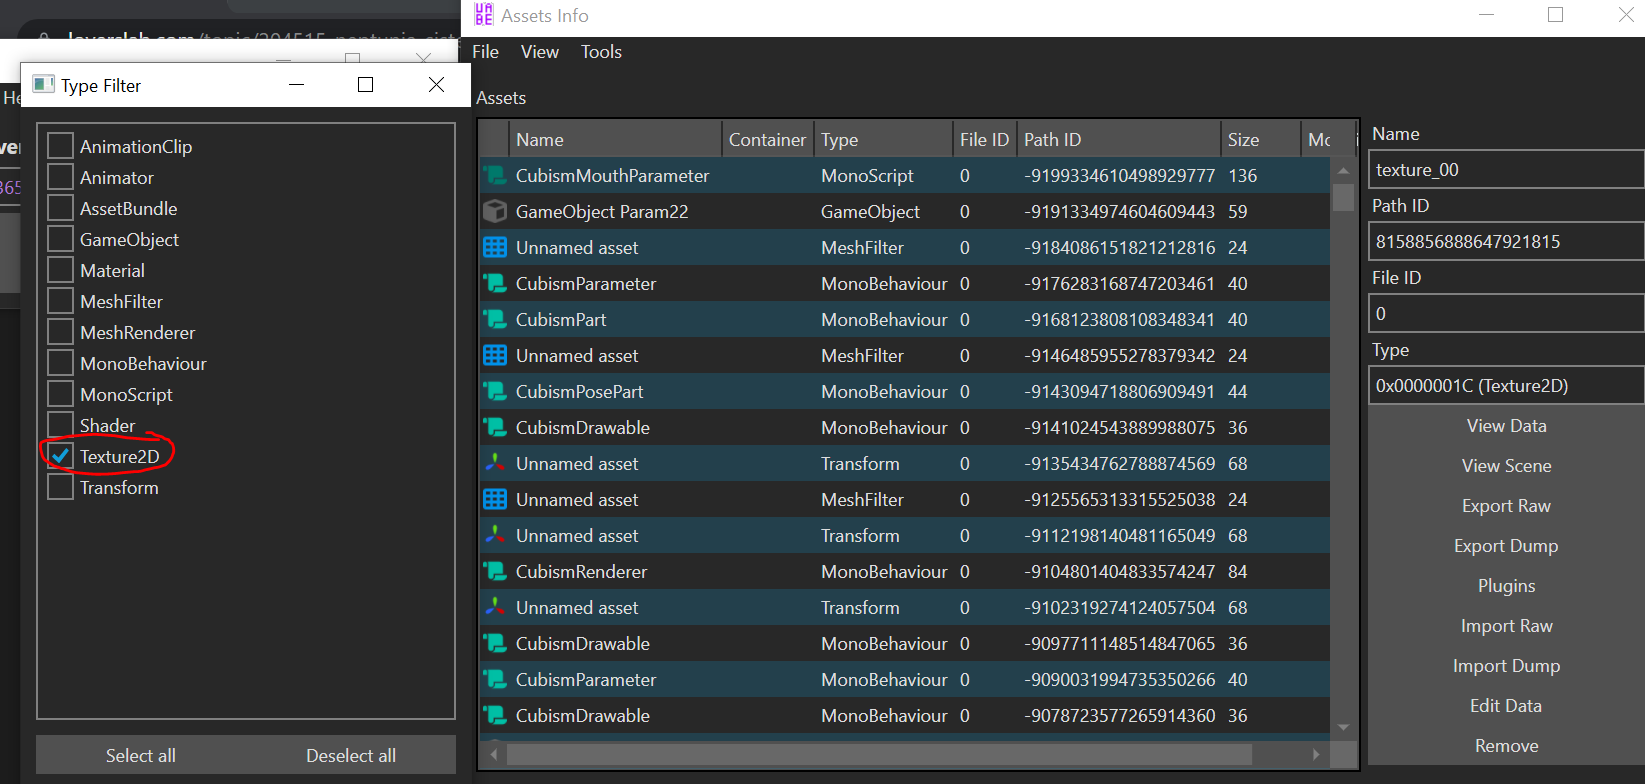1645x784 pixels.
Task: Click the Plugins button
Action: (x=1506, y=586)
